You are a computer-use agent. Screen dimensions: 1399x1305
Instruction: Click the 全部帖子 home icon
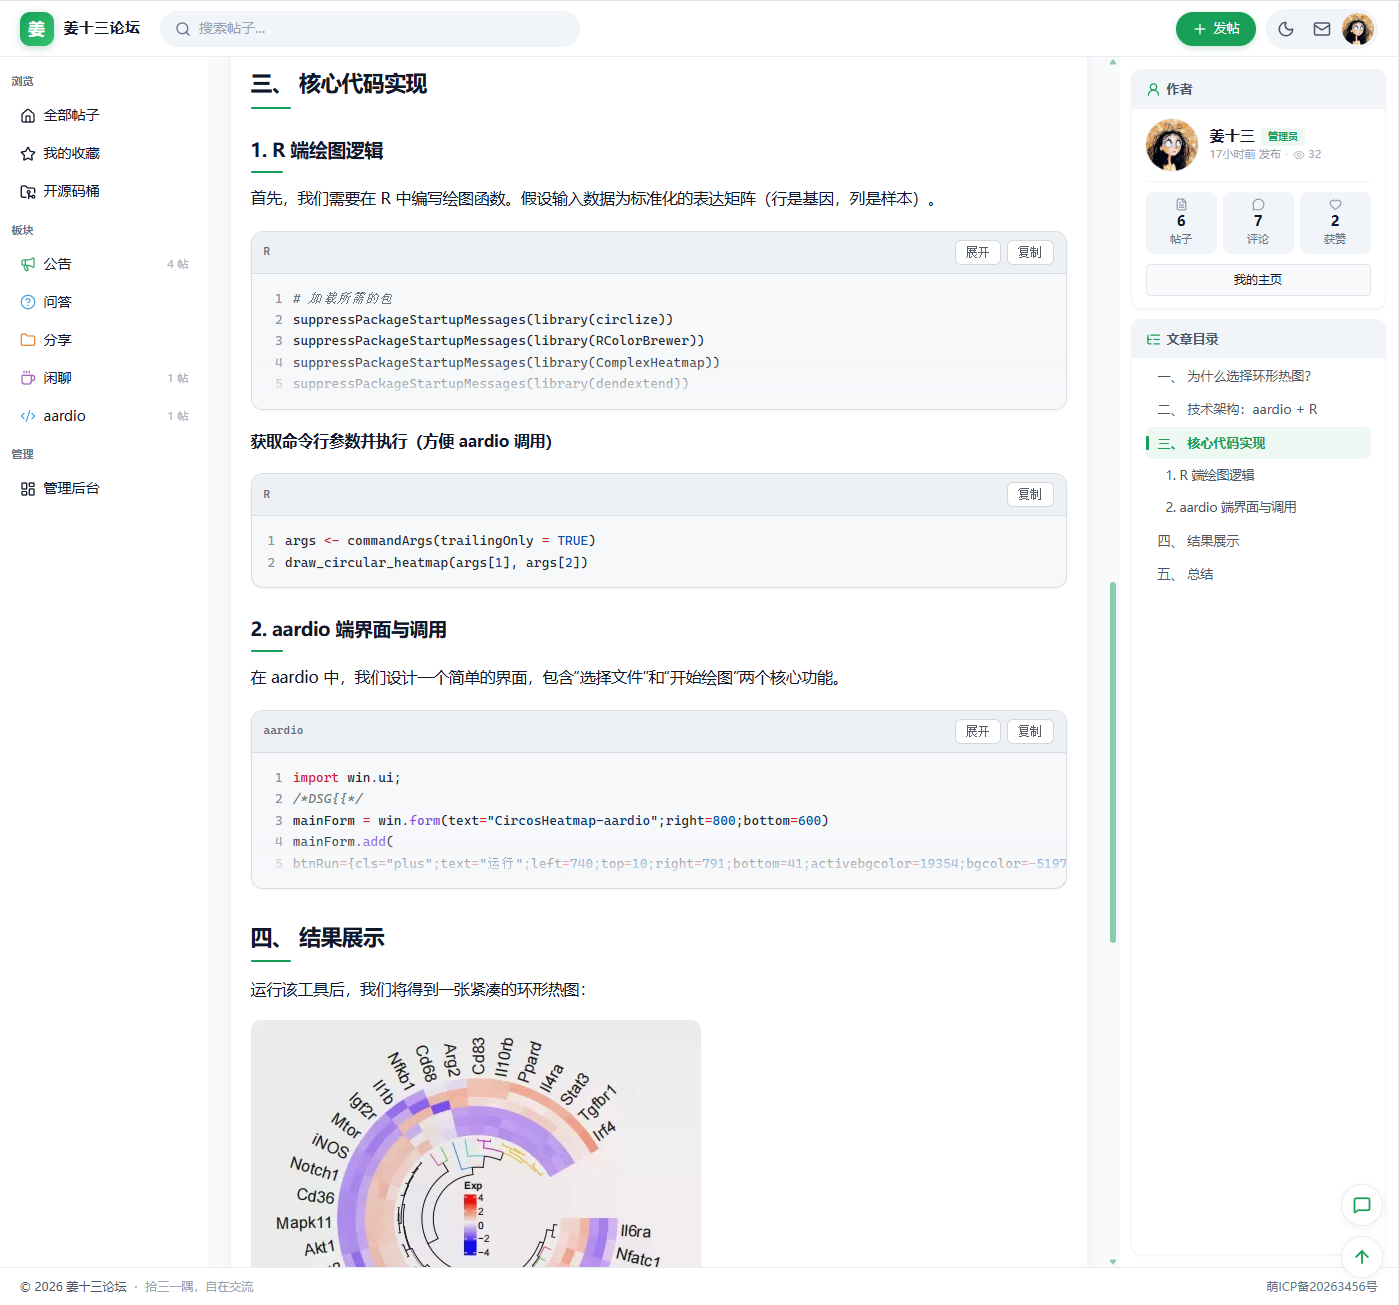click(28, 115)
